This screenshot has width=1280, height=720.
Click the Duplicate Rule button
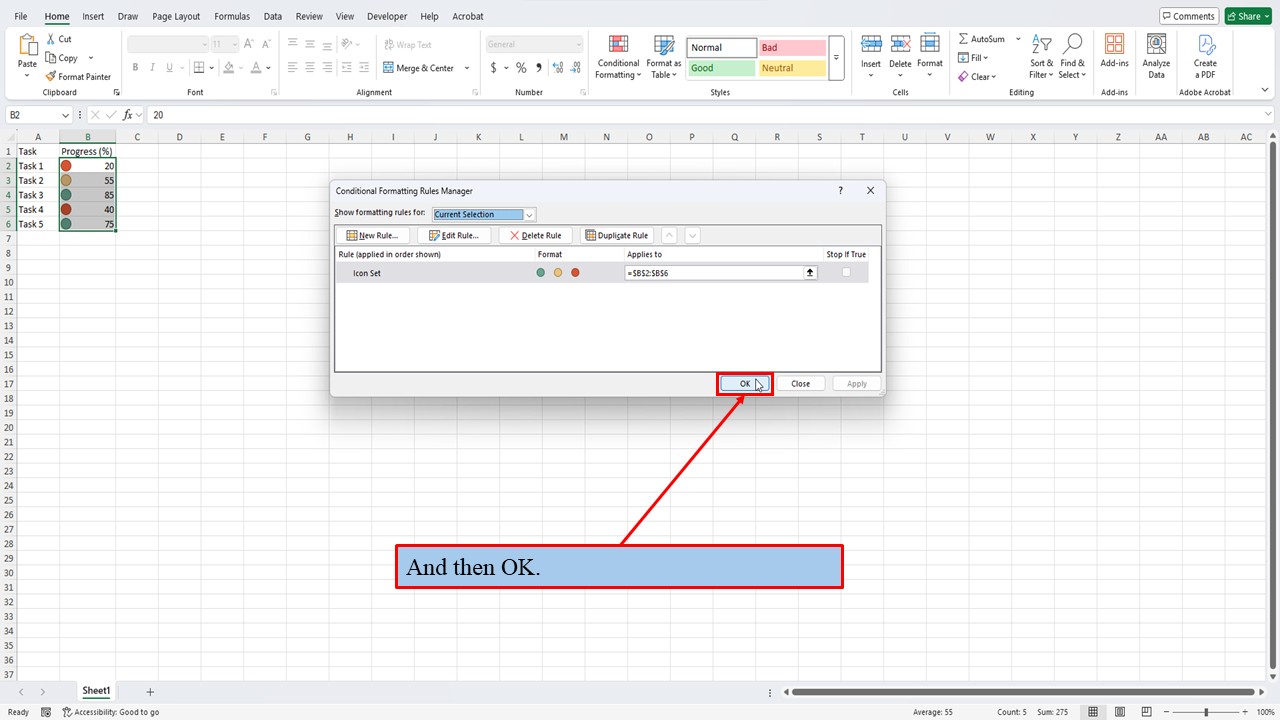tap(616, 235)
